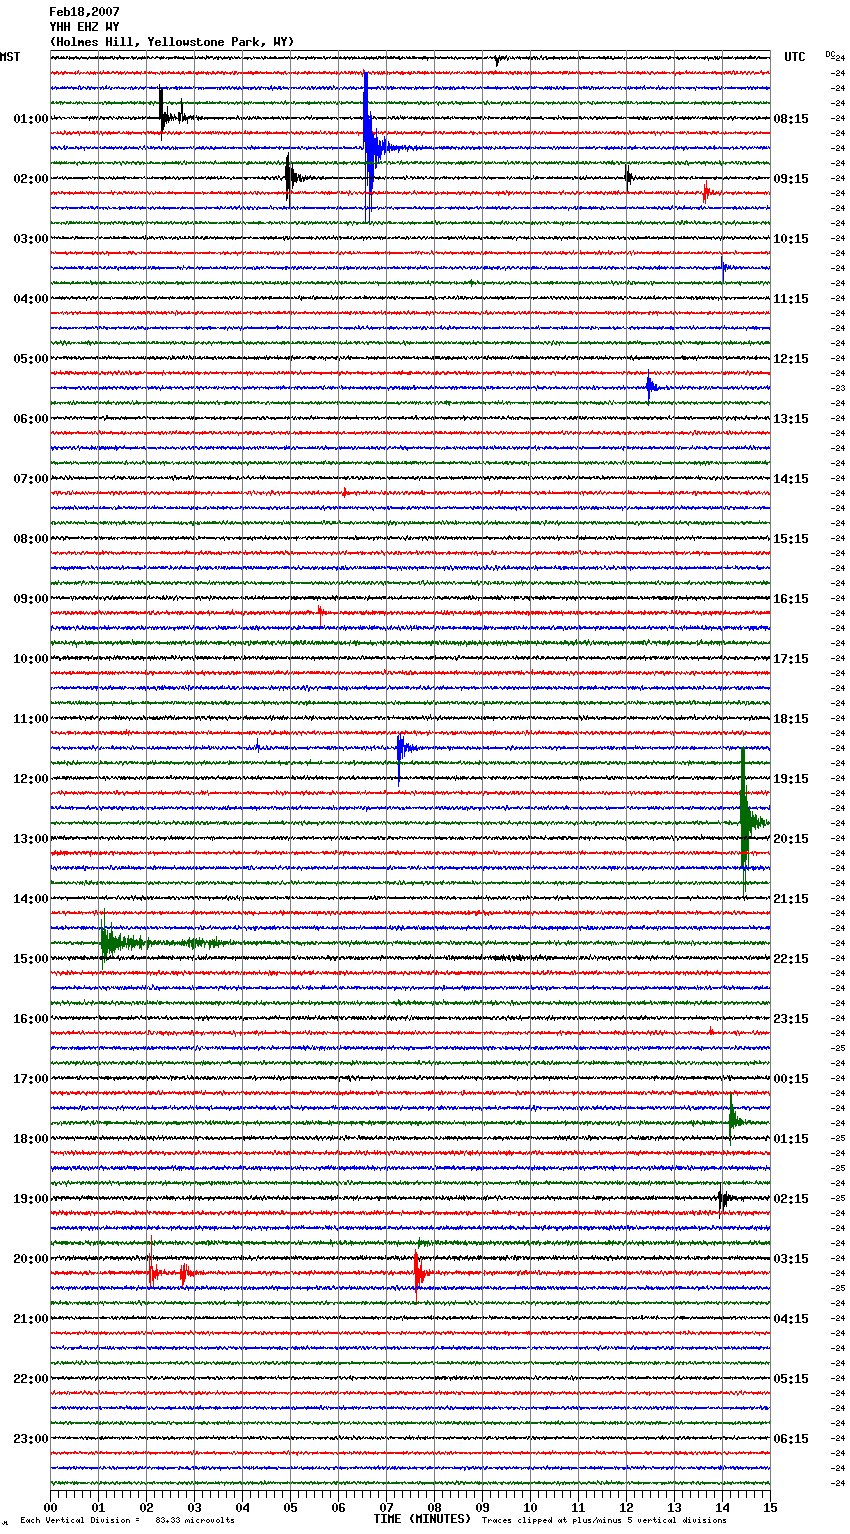Image resolution: width=850 pixels, height=1534 pixels.
Task: Select minute 15 on the bottom axis
Action: (770, 1507)
